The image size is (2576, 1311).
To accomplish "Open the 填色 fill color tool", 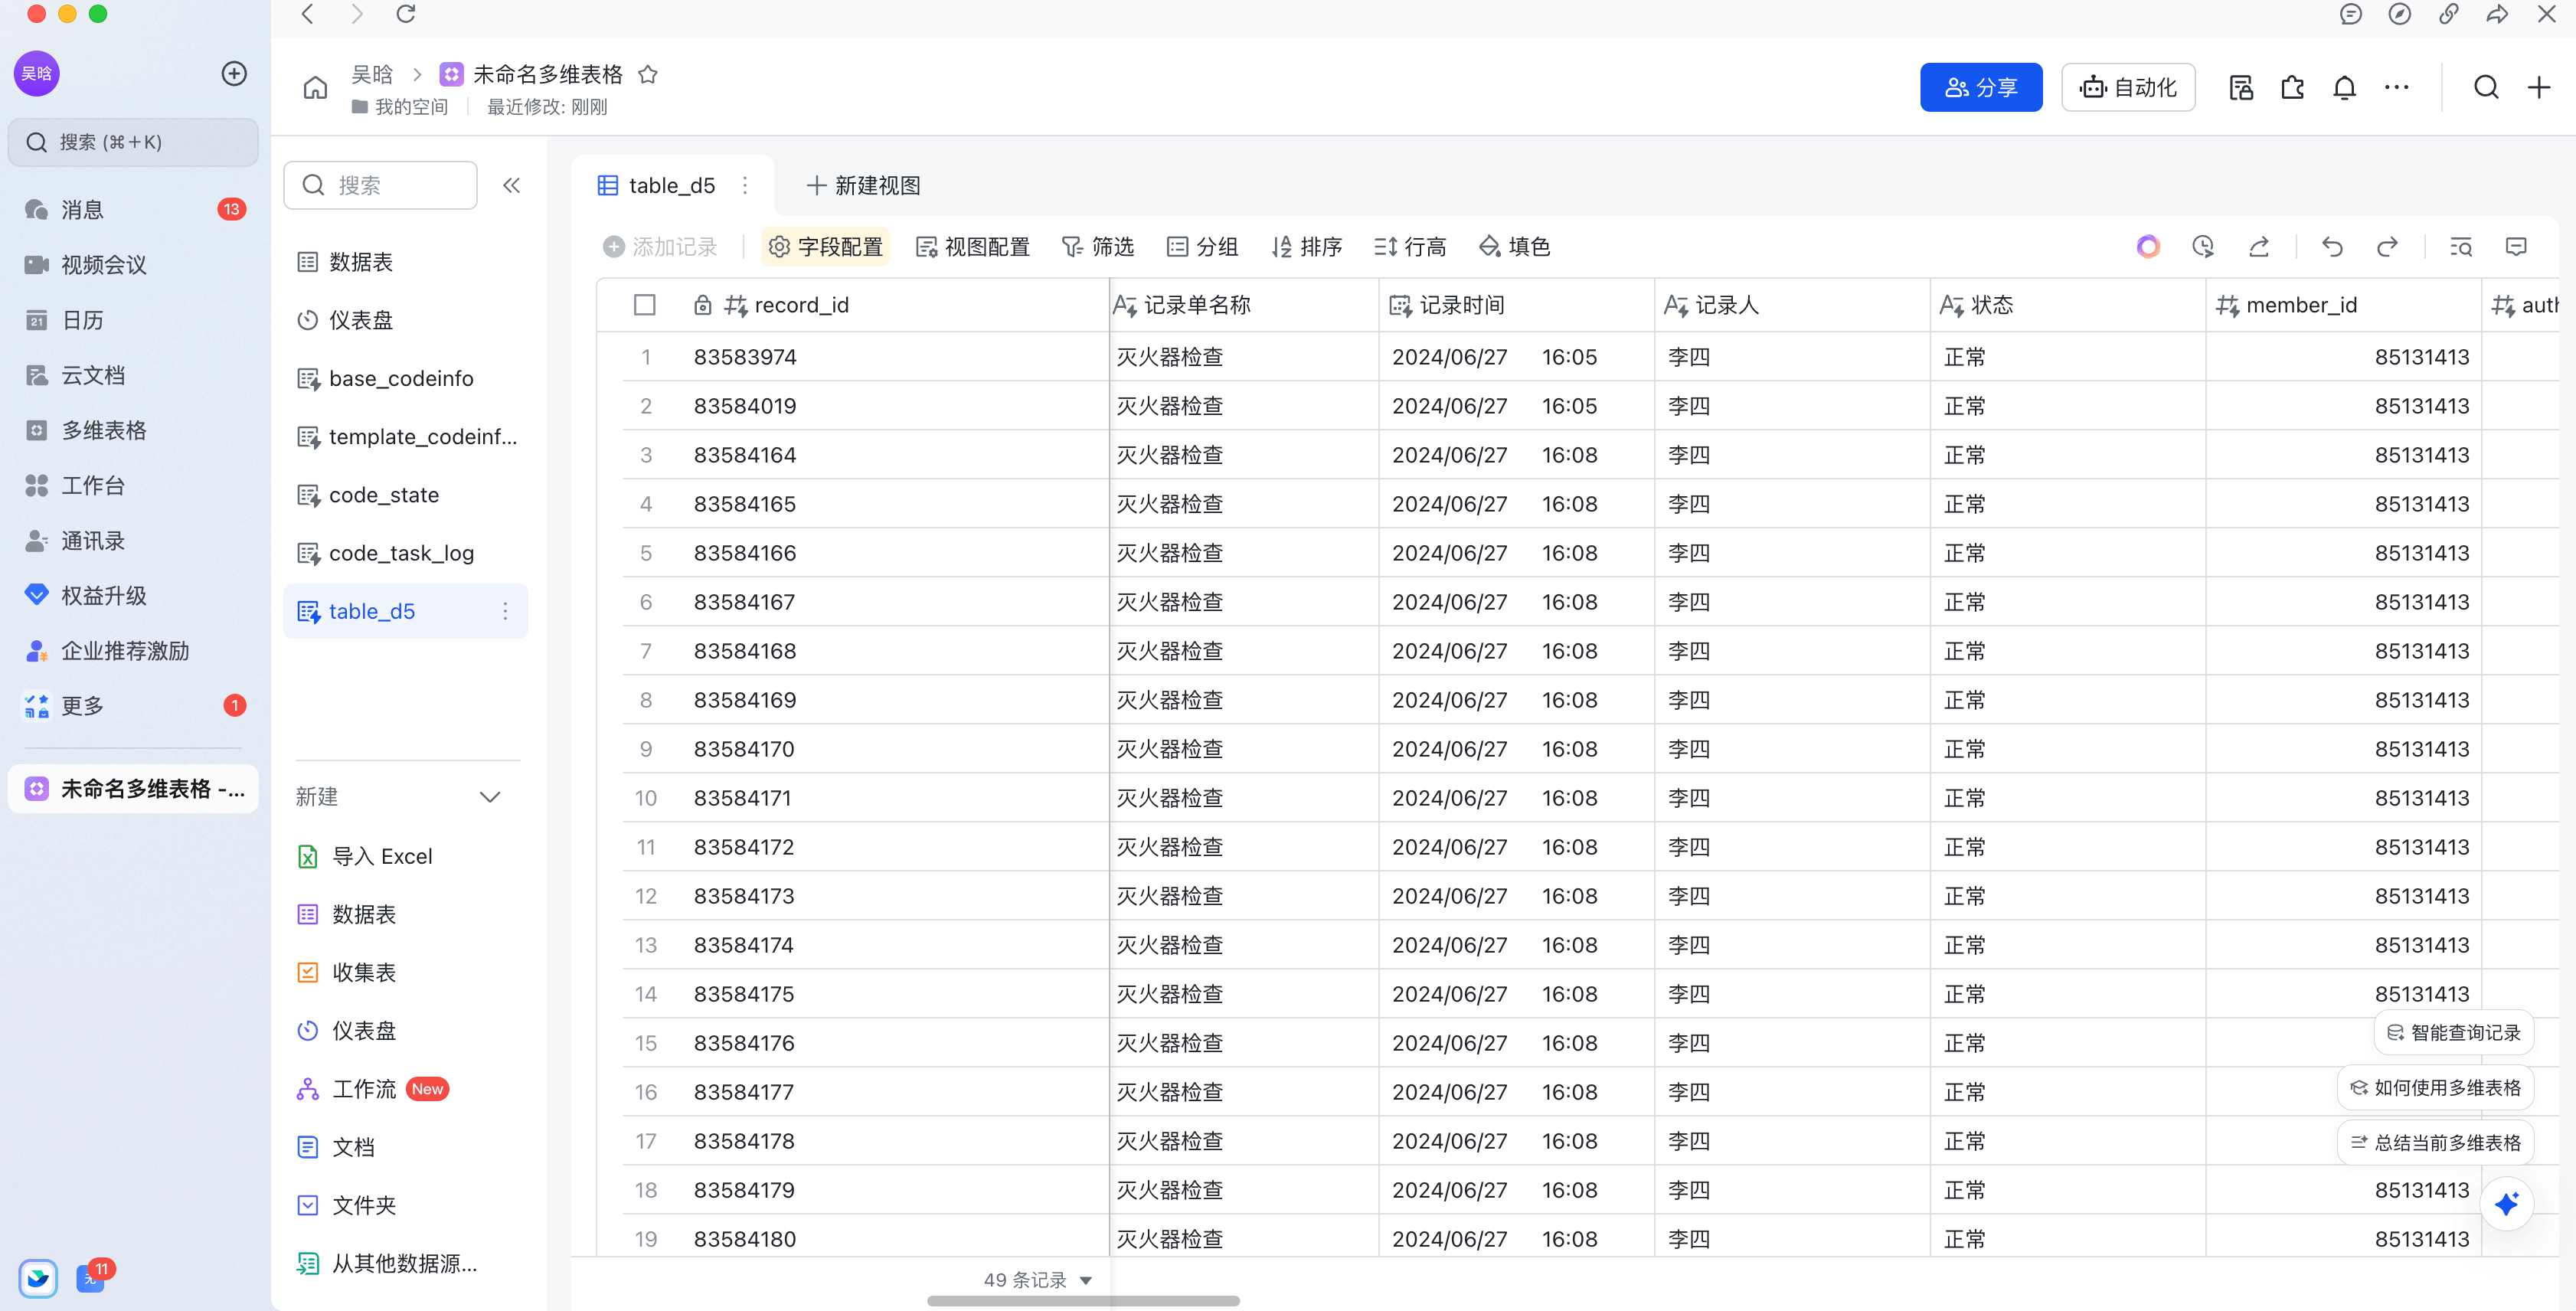I will click(x=1515, y=246).
